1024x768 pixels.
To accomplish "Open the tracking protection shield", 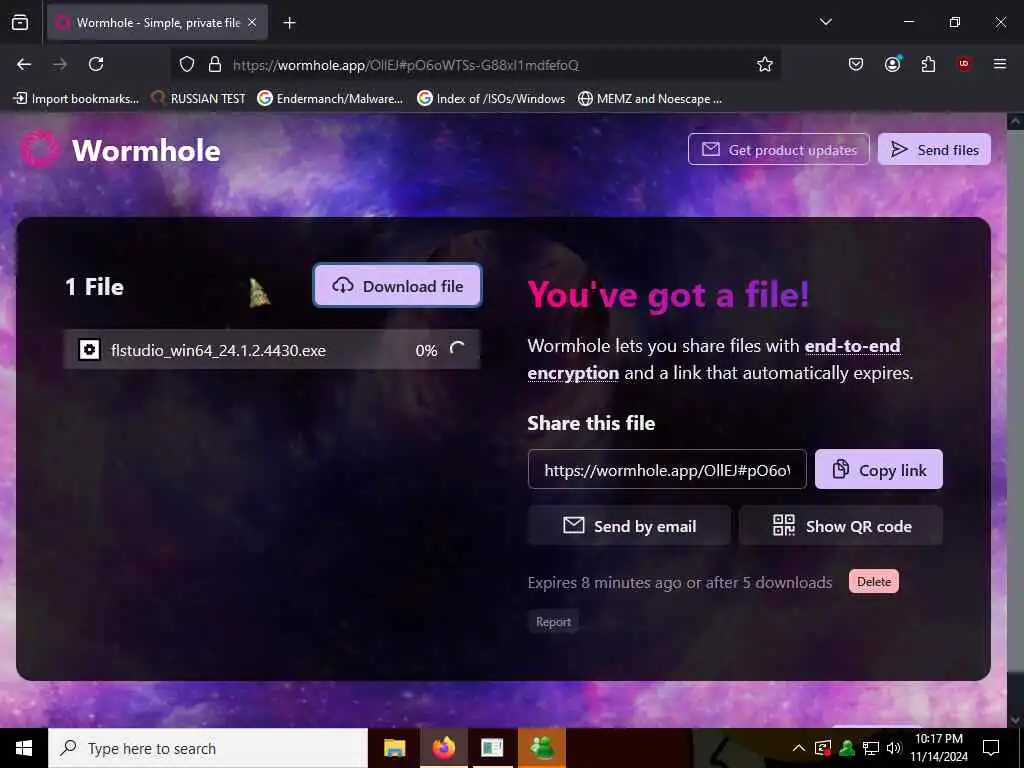I will click(187, 64).
